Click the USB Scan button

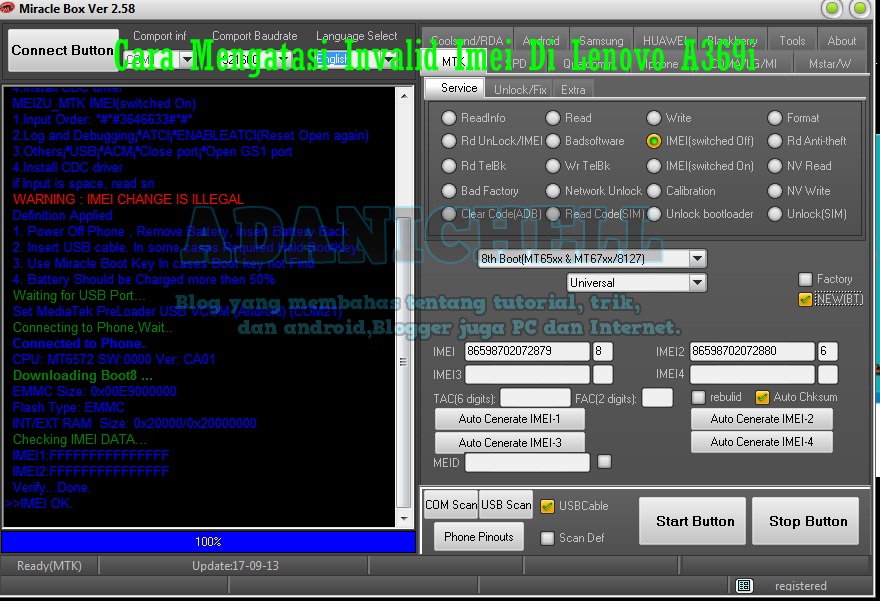point(506,504)
